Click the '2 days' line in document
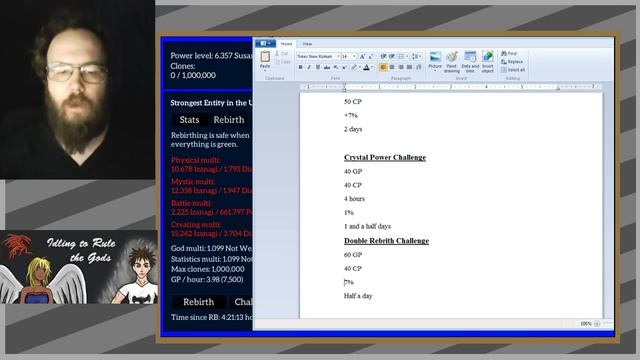 click(x=353, y=129)
